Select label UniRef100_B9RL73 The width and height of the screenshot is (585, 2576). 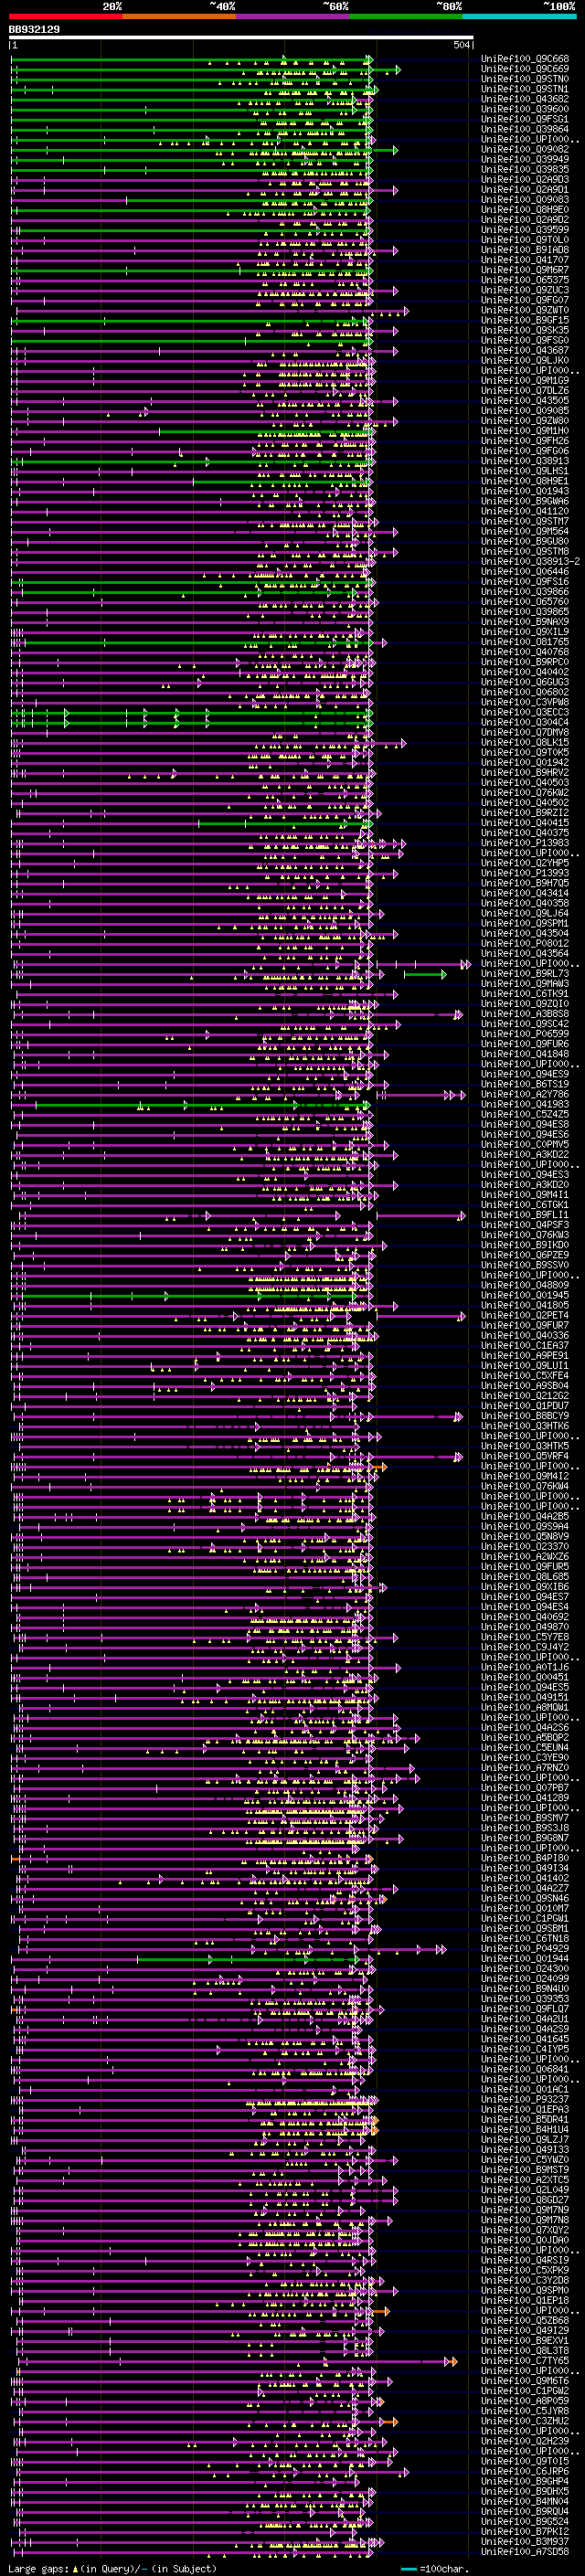pyautogui.click(x=525, y=974)
